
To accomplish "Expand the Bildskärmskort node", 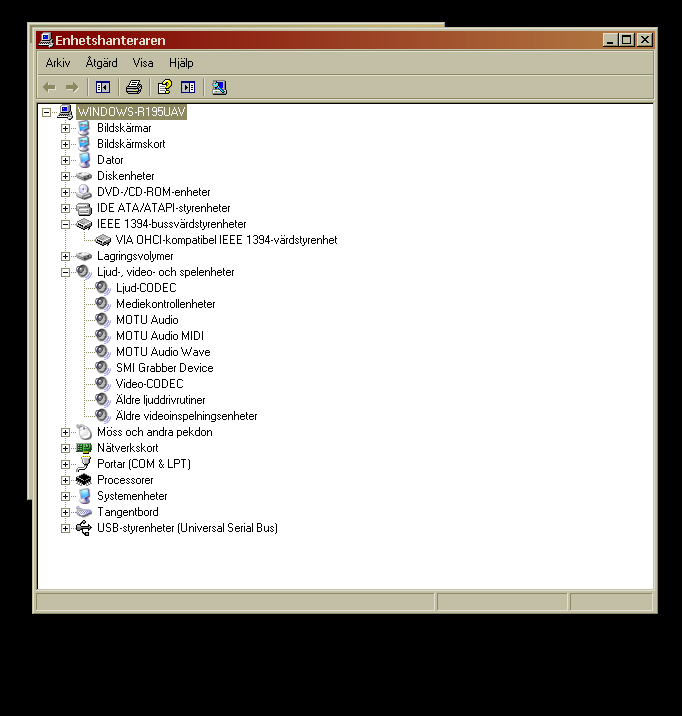I will click(65, 144).
